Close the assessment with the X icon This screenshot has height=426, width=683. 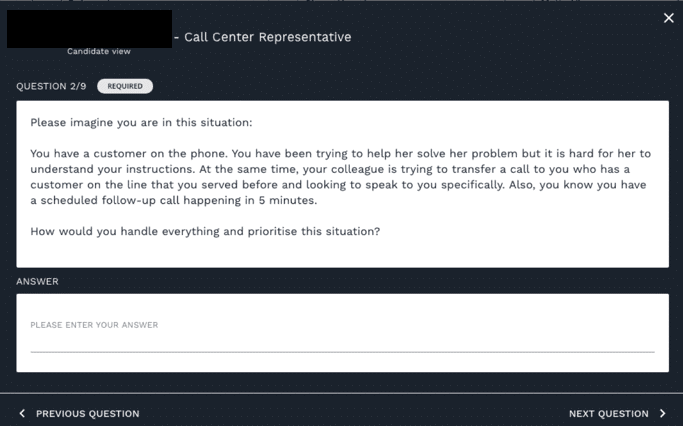click(x=669, y=18)
